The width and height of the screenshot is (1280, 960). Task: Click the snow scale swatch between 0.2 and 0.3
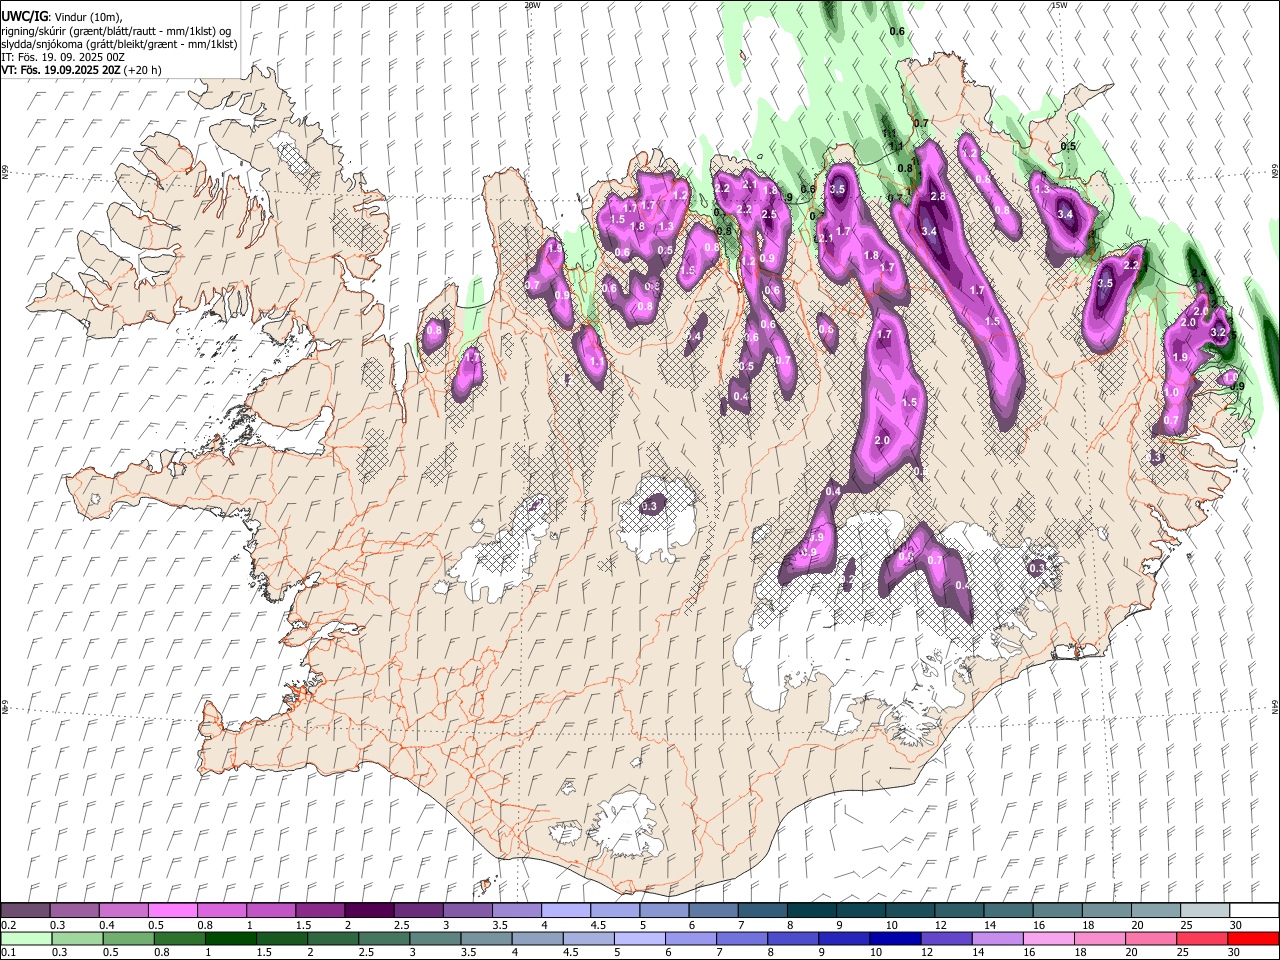coord(25,911)
